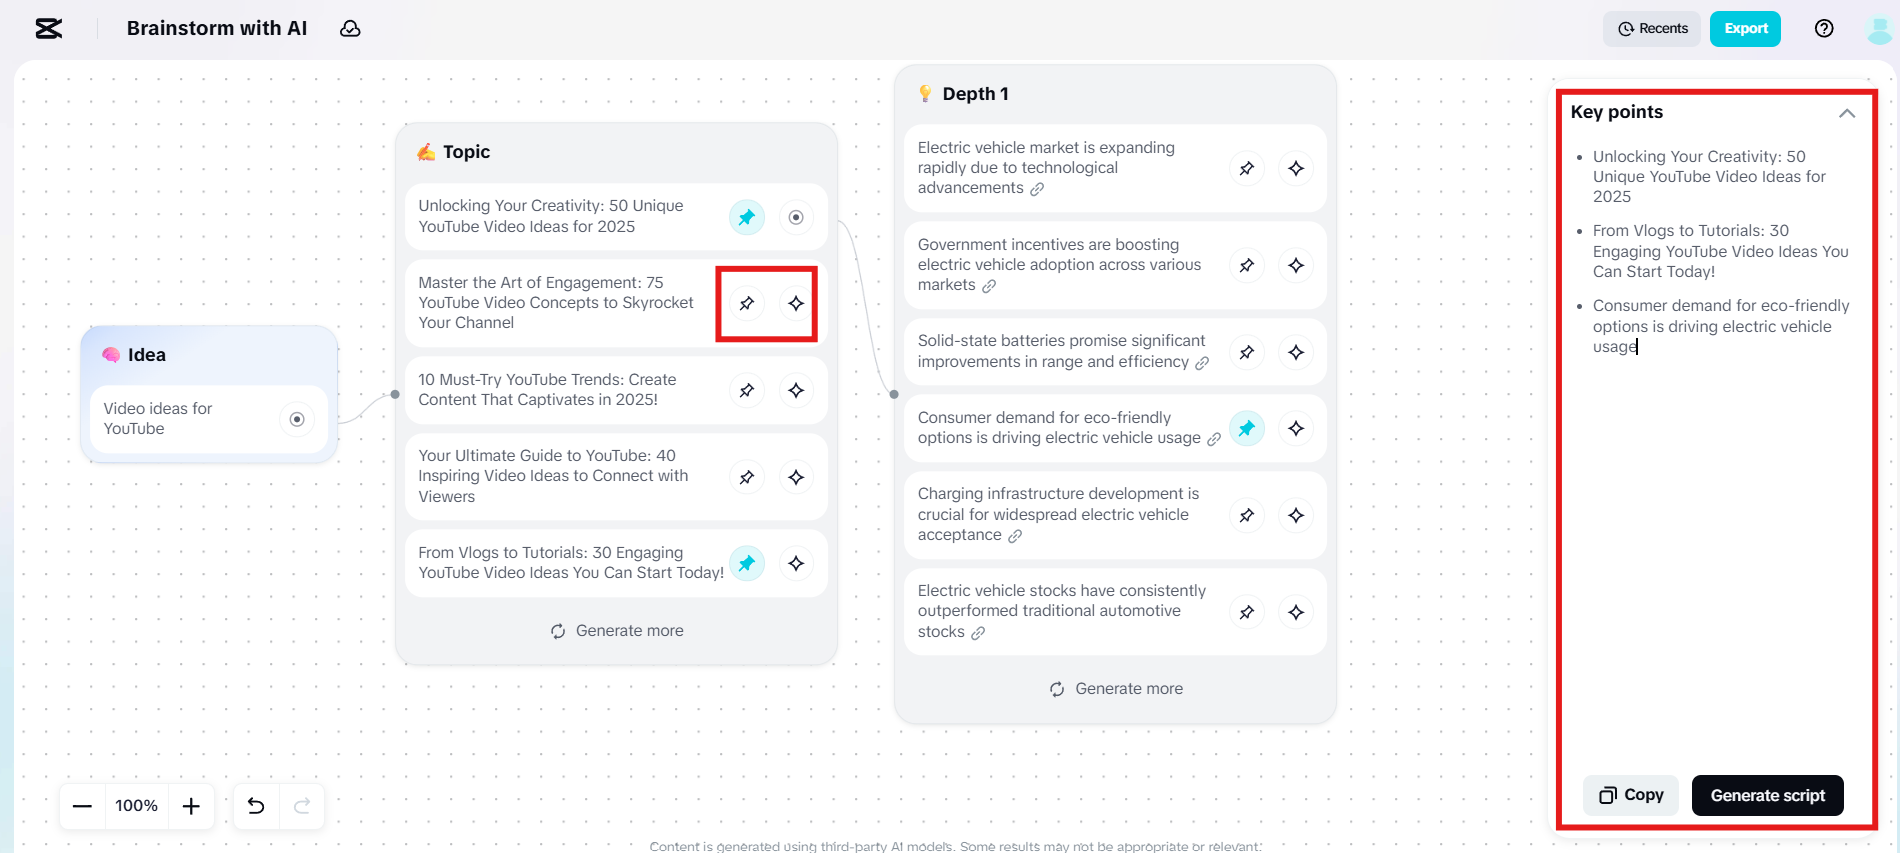Generate more Topic ideas
1900x853 pixels.
[x=617, y=631]
